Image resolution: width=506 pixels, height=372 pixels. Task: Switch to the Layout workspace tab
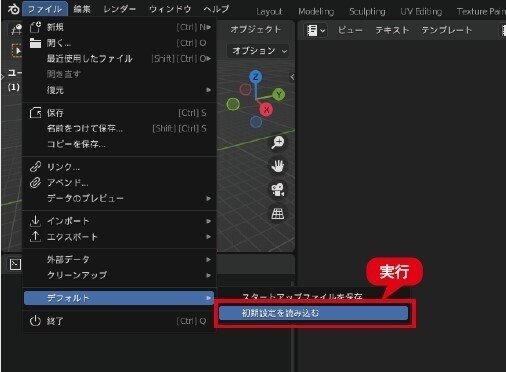tap(269, 12)
